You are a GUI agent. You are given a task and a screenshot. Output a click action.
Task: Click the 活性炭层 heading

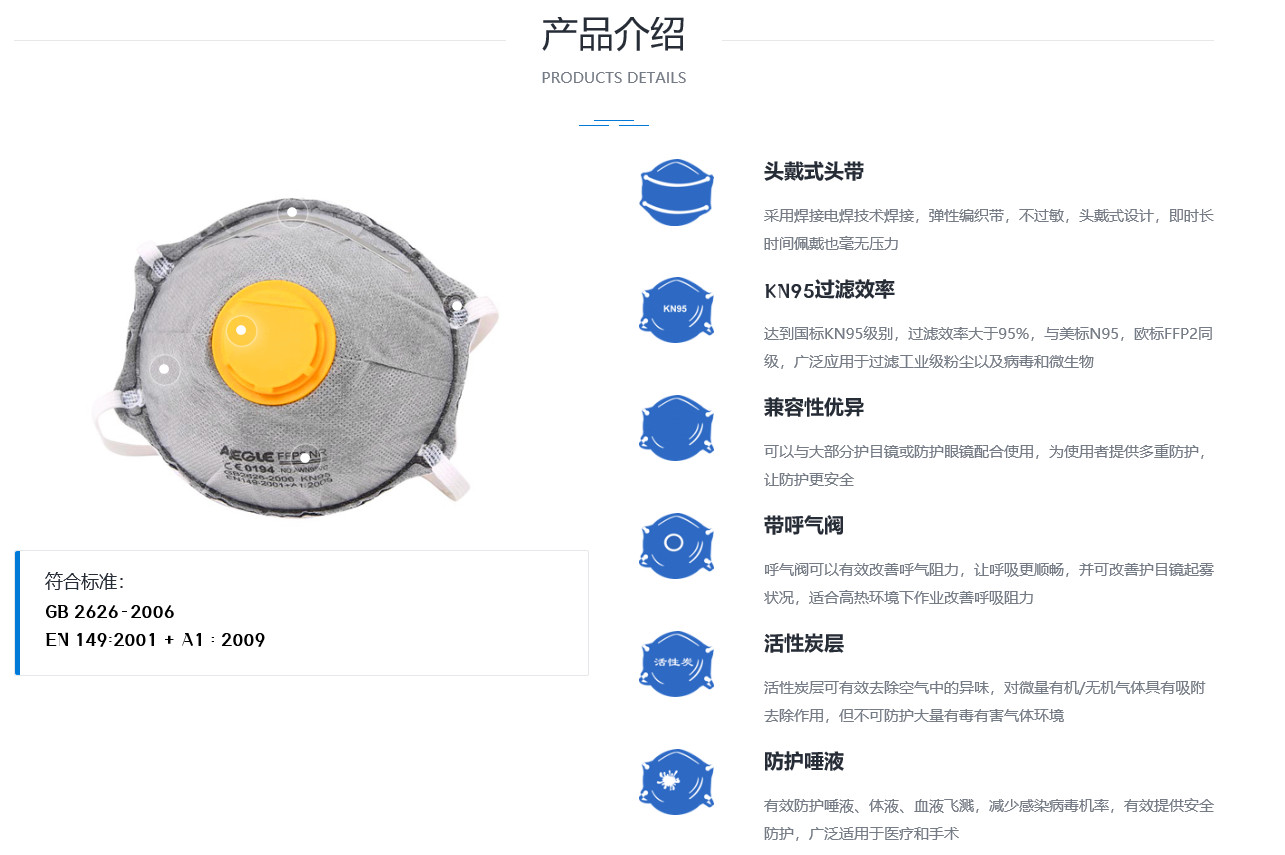point(804,644)
